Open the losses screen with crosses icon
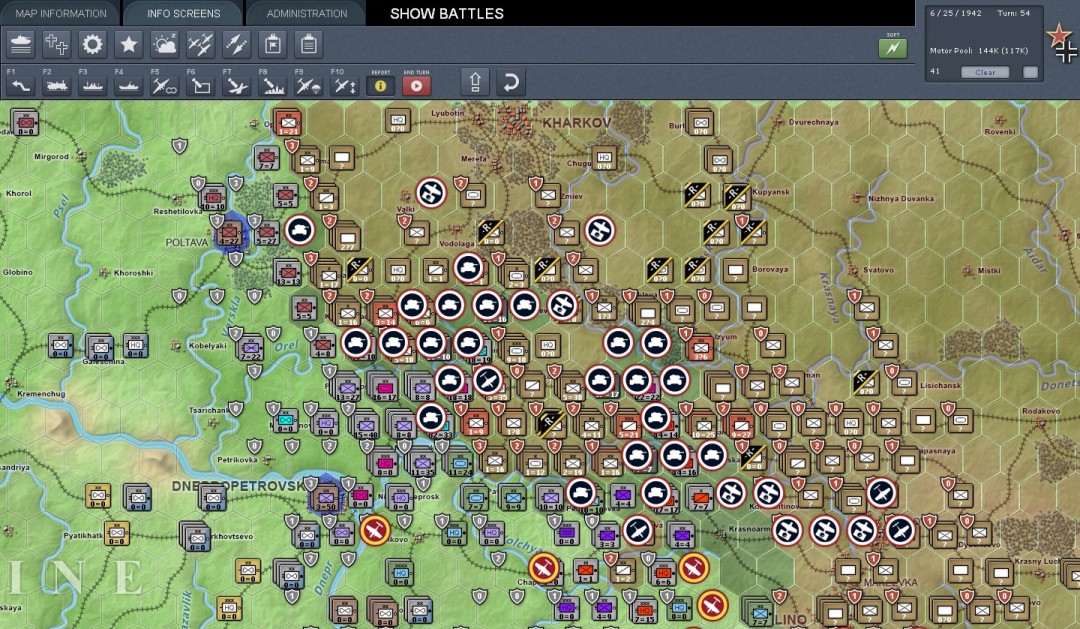Screen dimensions: 1080x629 [57, 44]
